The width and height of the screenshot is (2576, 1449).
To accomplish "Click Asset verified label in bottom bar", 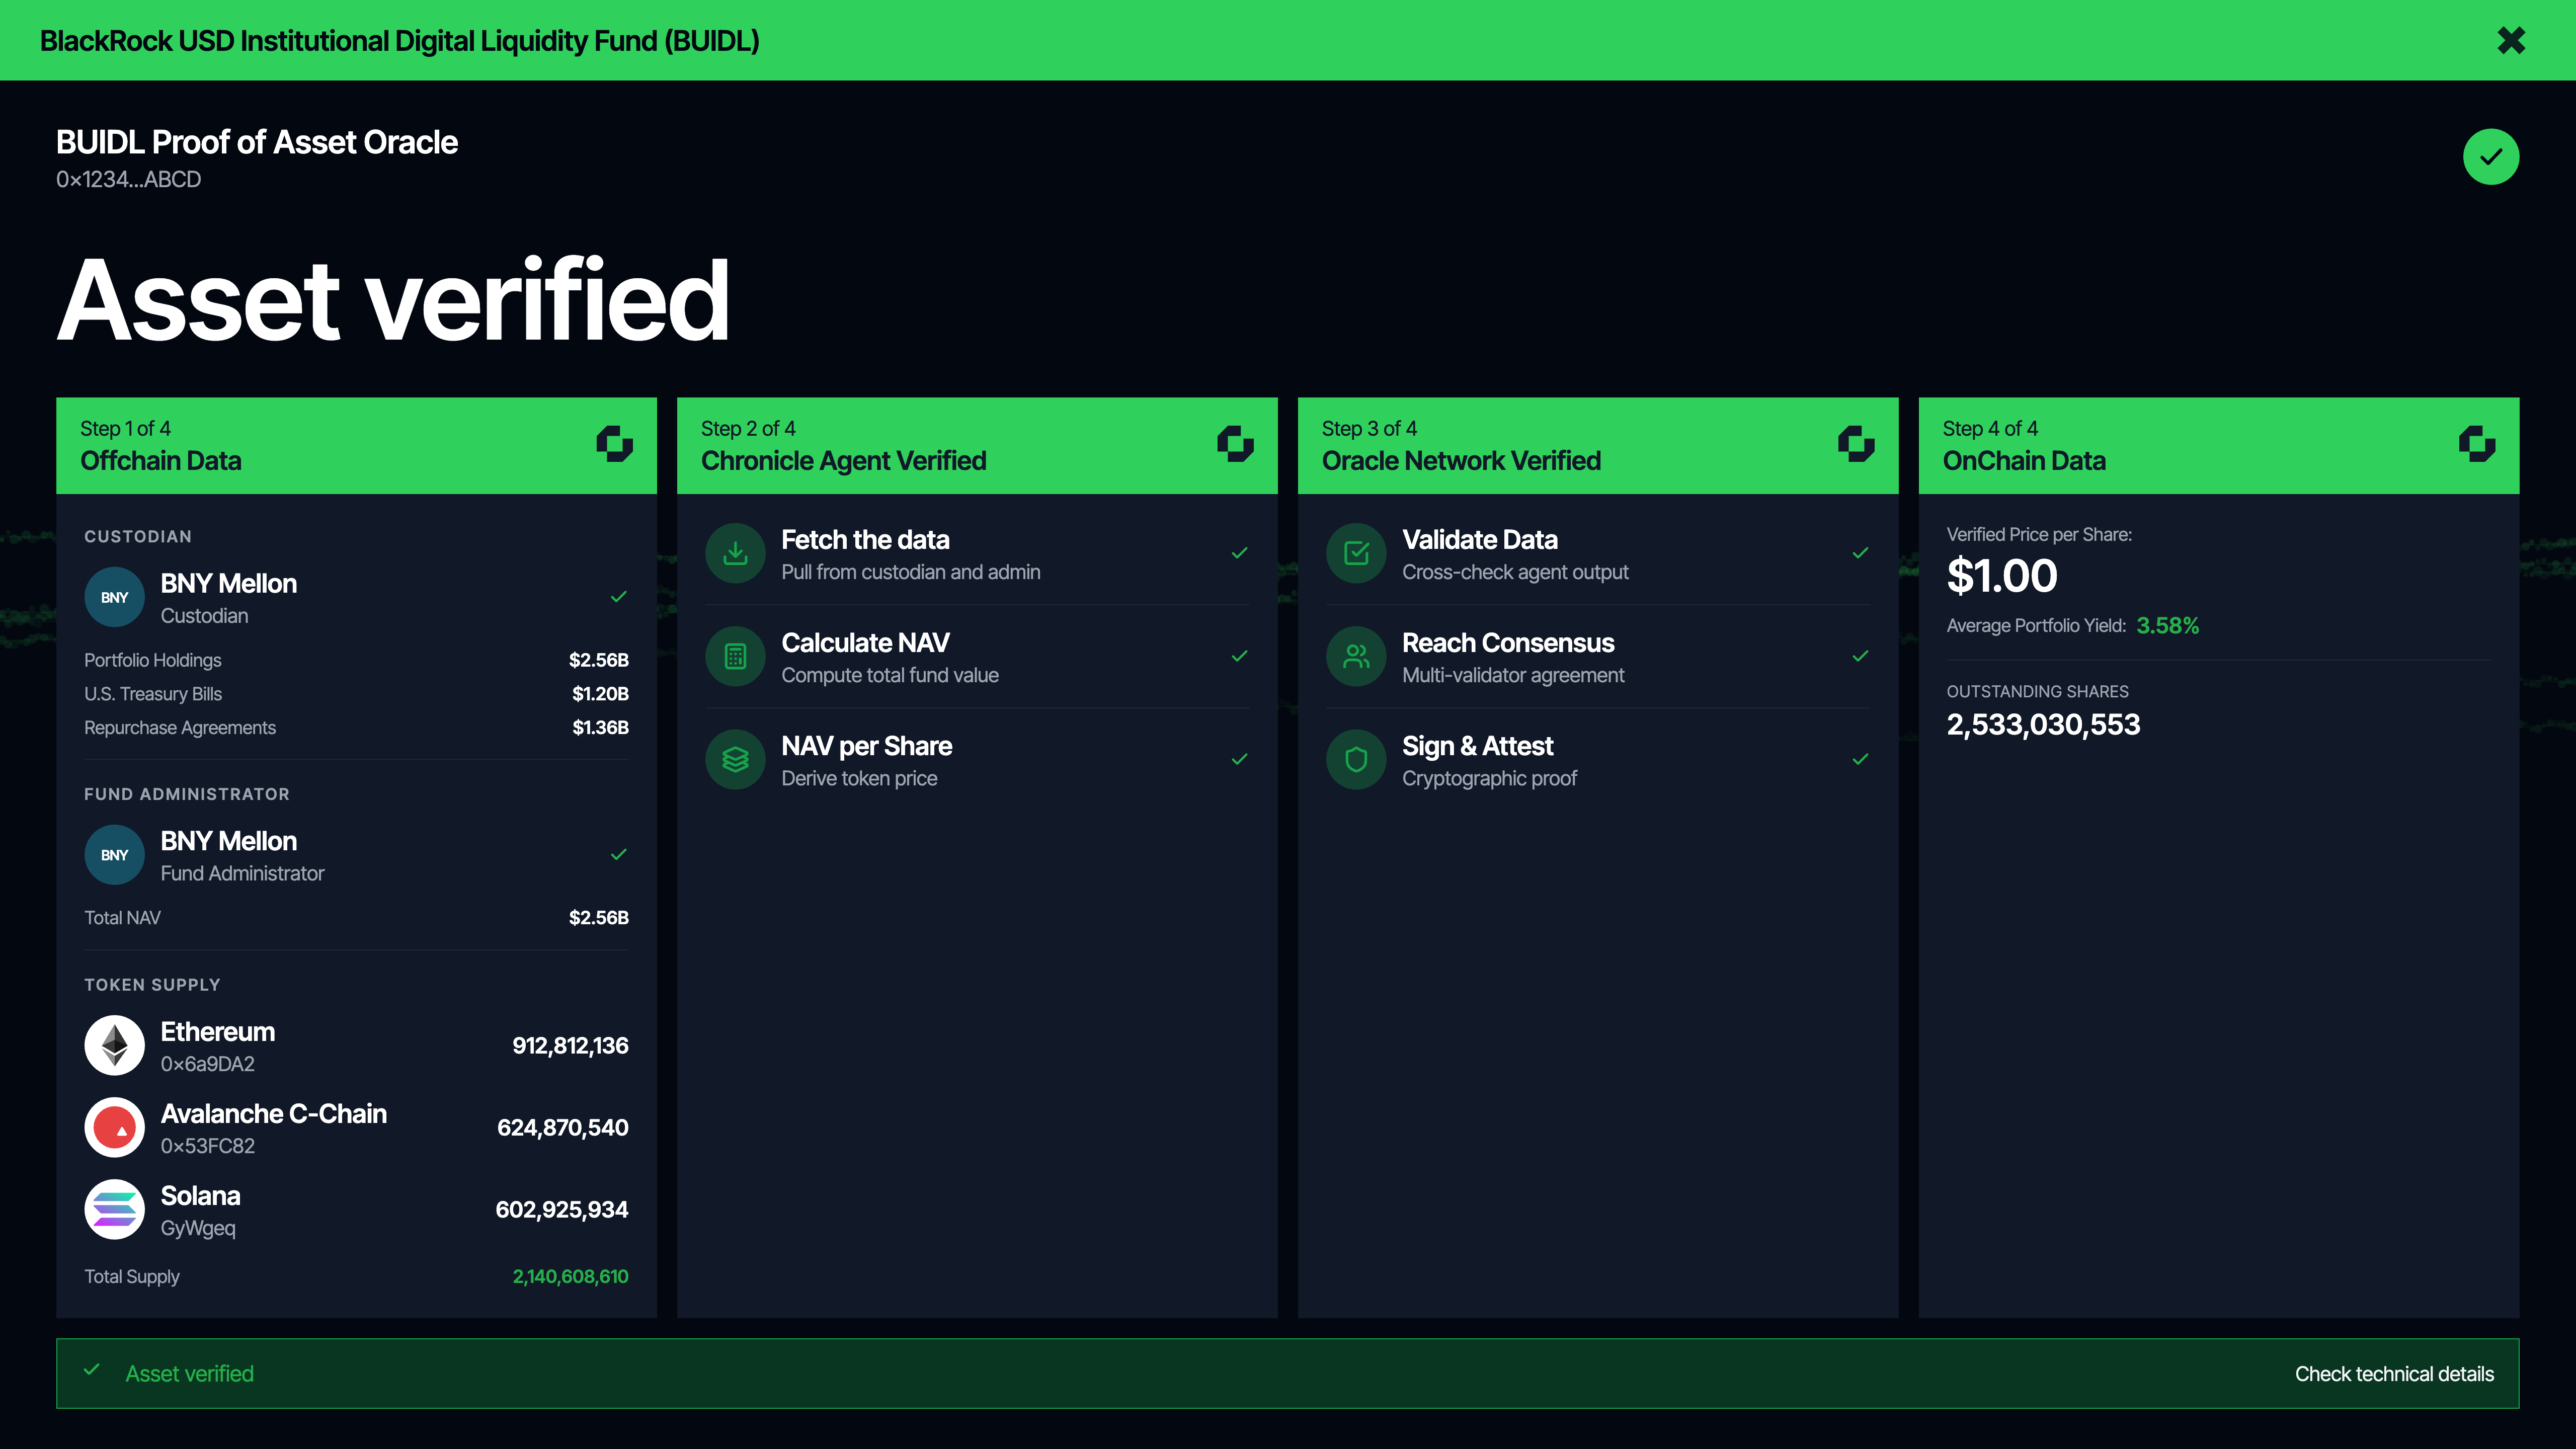I will pyautogui.click(x=189, y=1374).
